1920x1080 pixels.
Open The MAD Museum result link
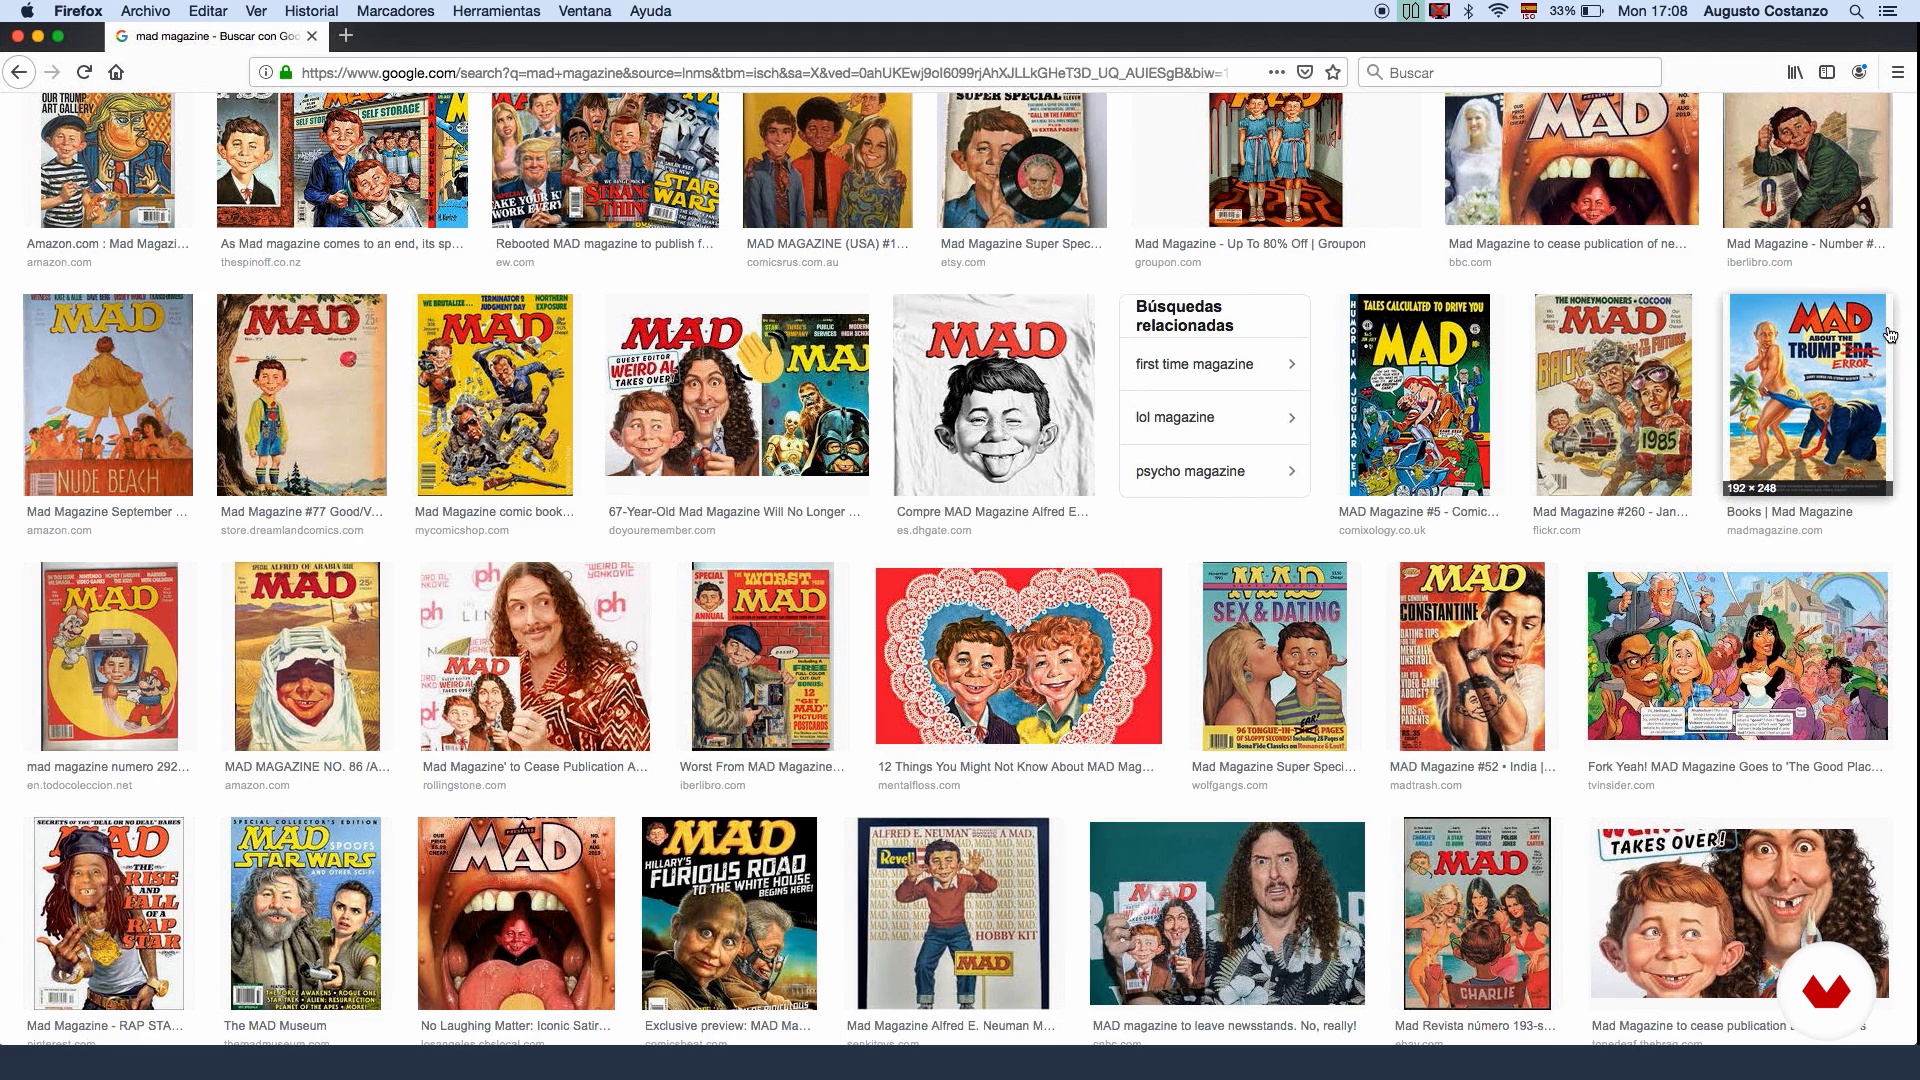coord(275,1026)
